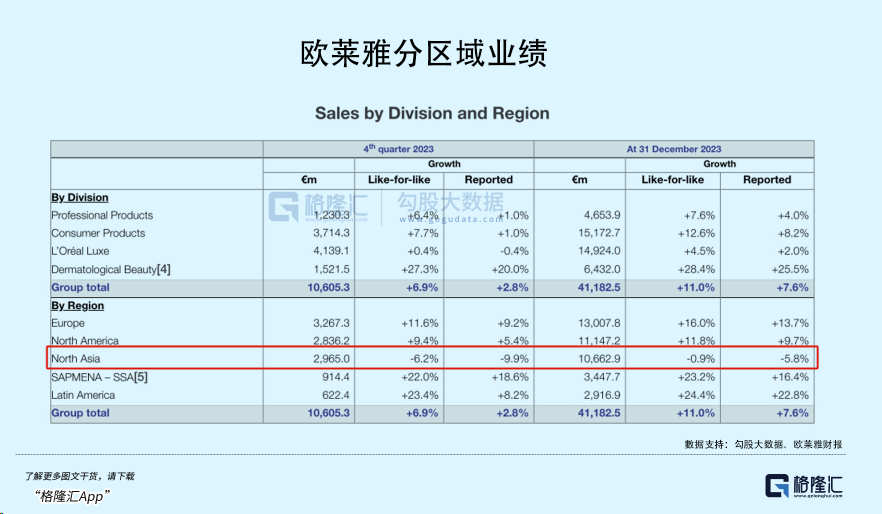Screen dimensions: 882x514
Task: Select the L'Oréal Luxe row label
Action: pyautogui.click(x=80, y=251)
